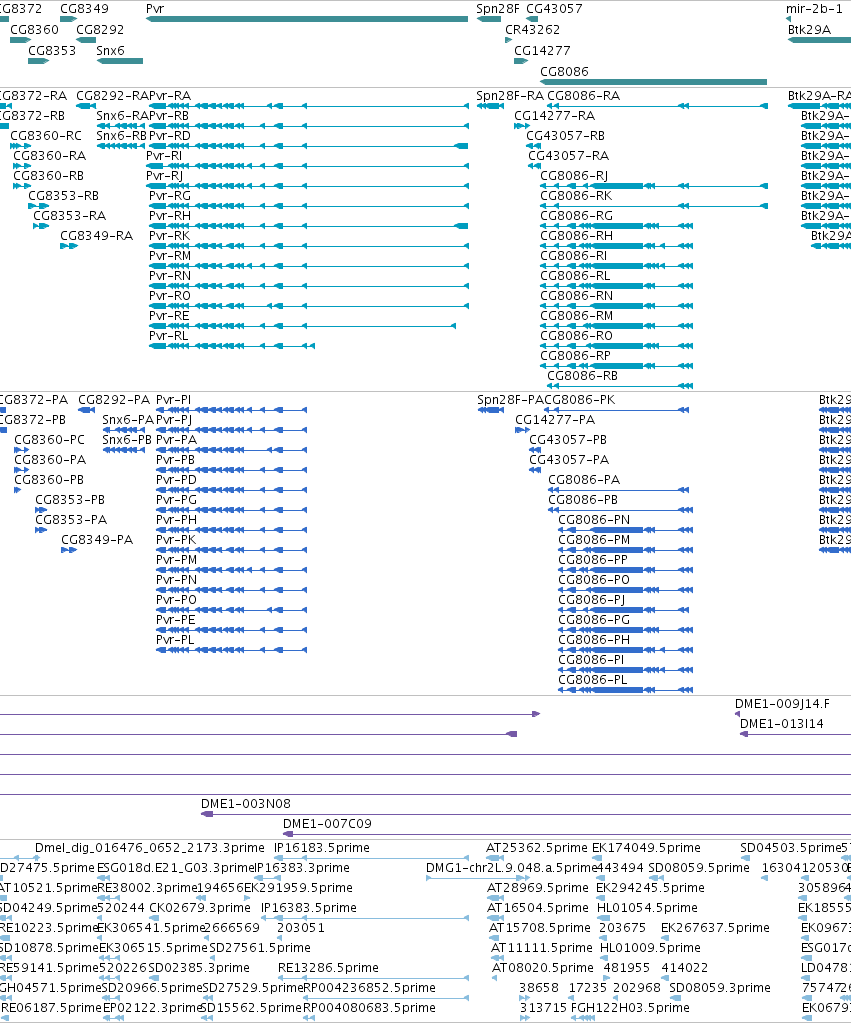Select the 'Snx6-RB' transcript label
The width and height of the screenshot is (851, 1023).
121,135
